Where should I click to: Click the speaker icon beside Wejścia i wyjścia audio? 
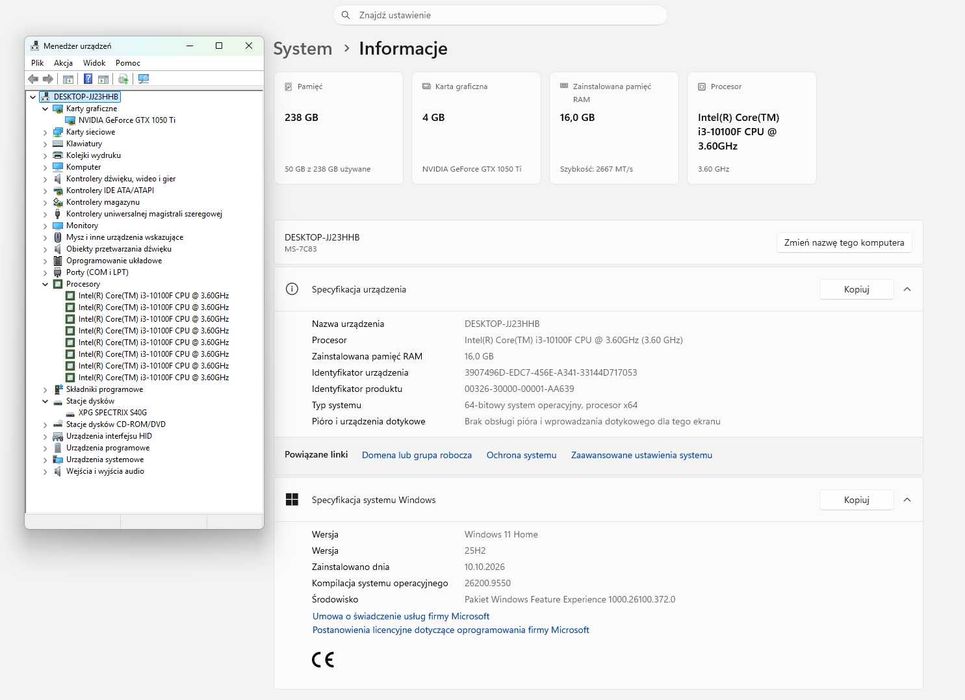58,471
